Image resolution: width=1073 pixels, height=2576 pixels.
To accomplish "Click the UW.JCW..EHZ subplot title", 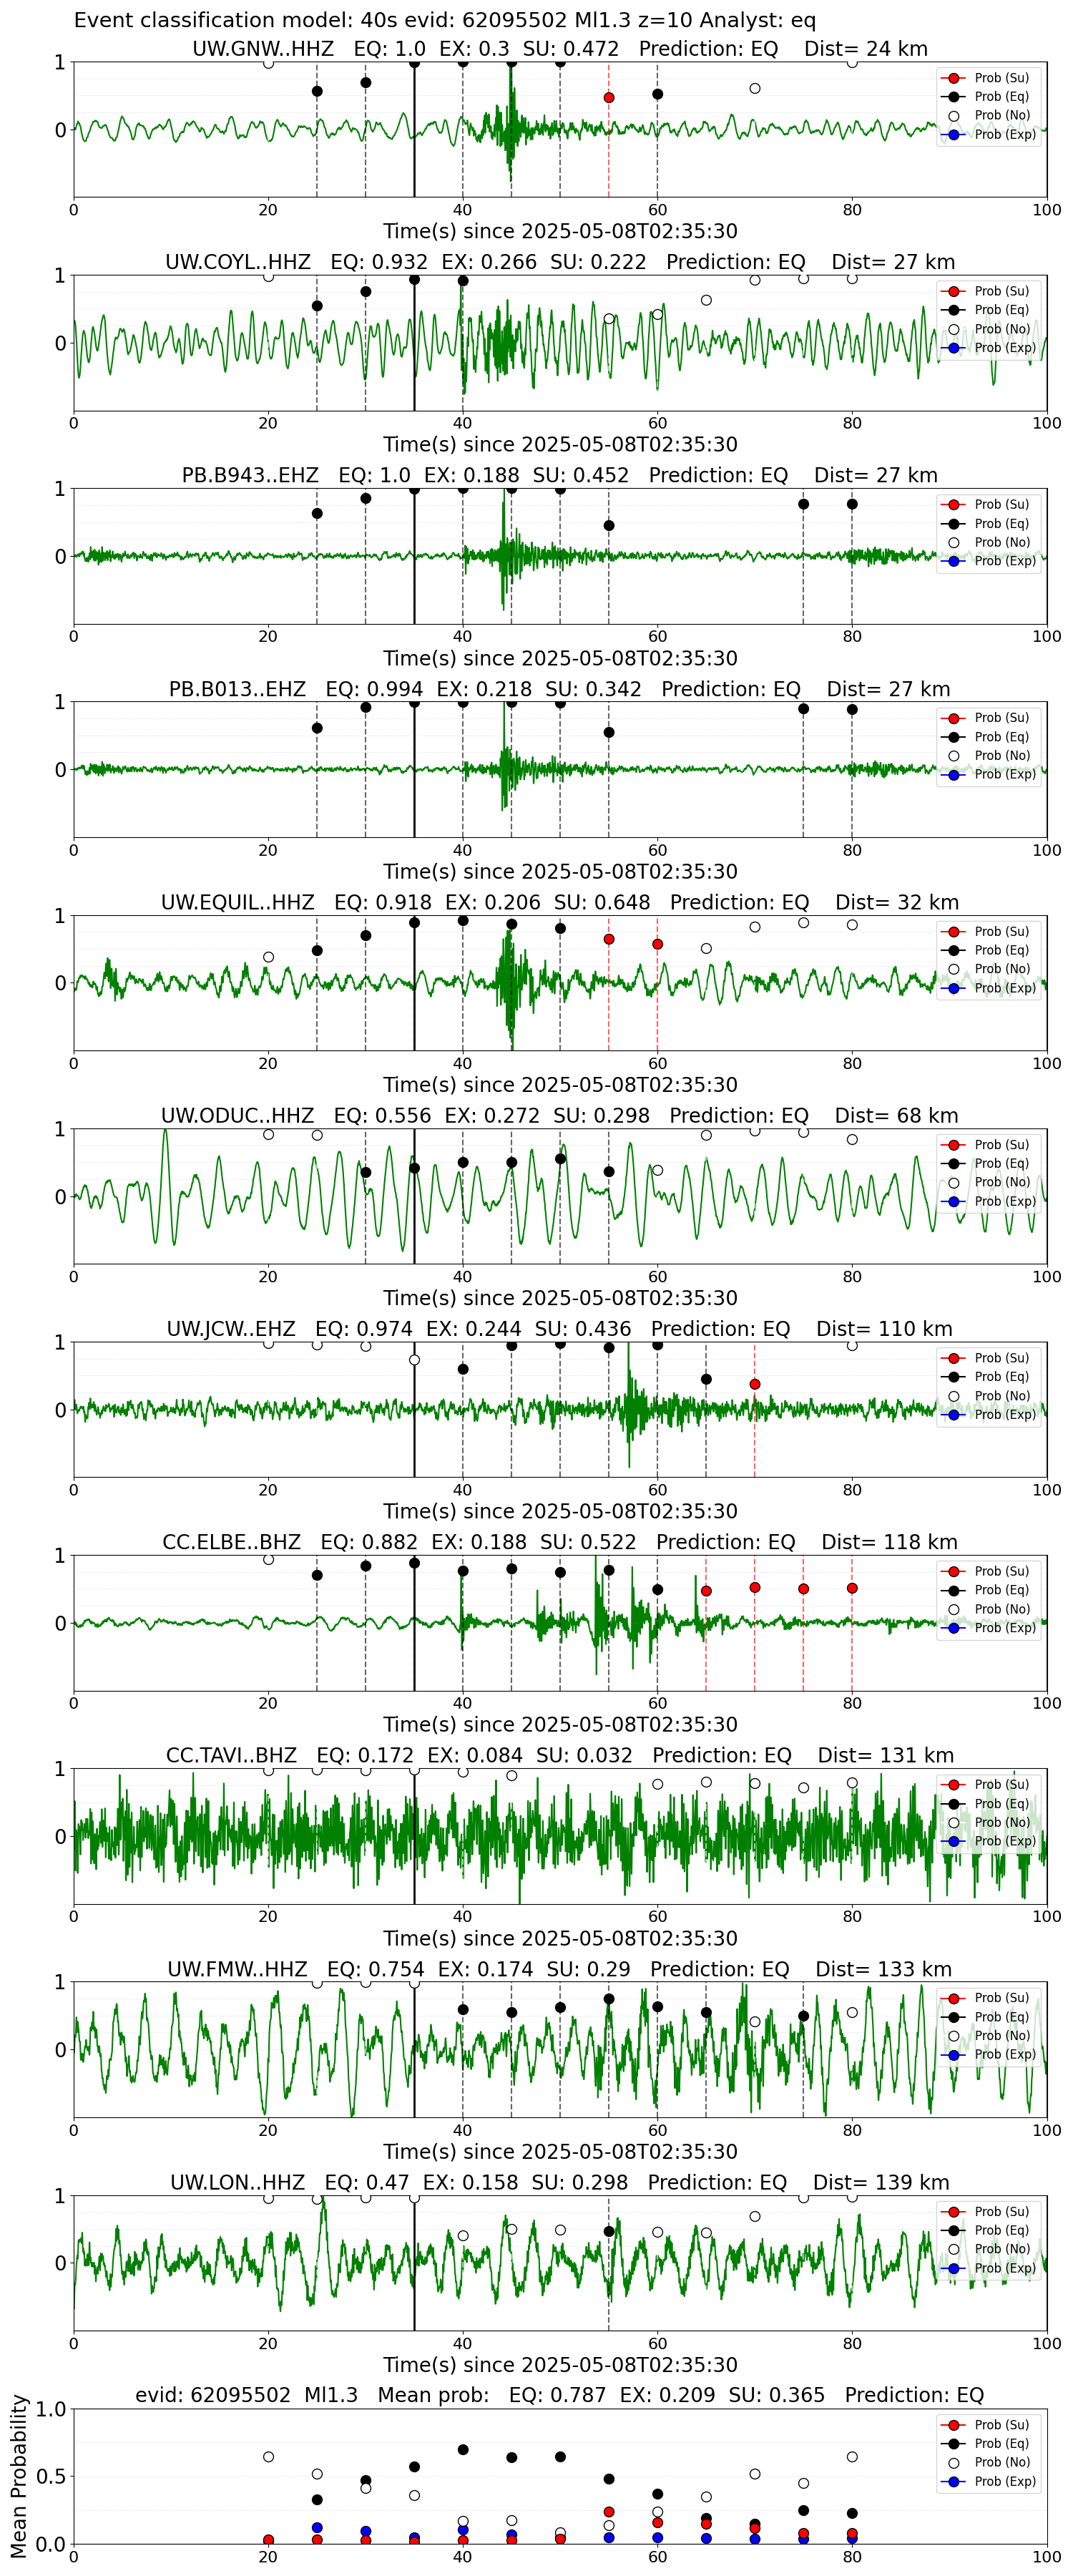I will pos(560,1329).
